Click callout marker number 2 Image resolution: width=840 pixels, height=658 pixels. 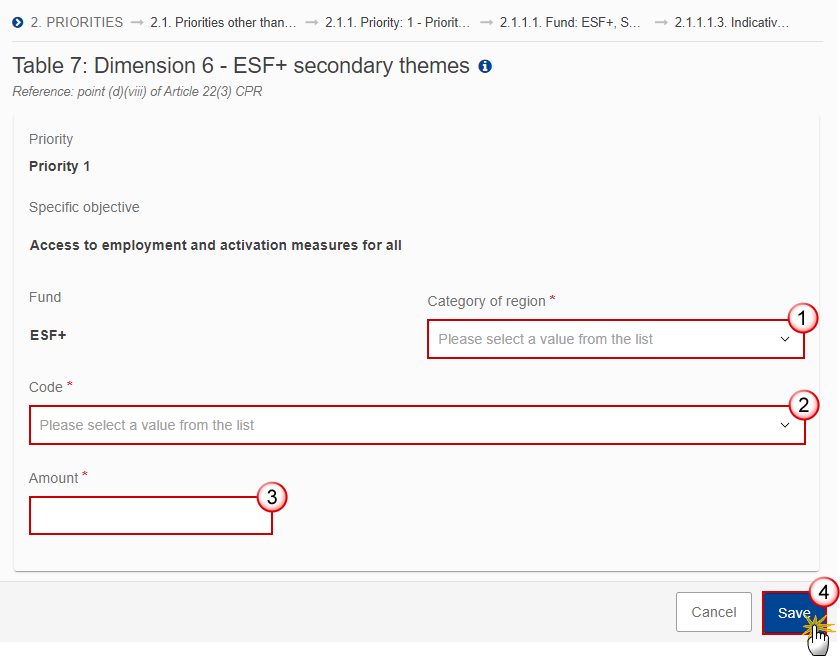coord(803,405)
